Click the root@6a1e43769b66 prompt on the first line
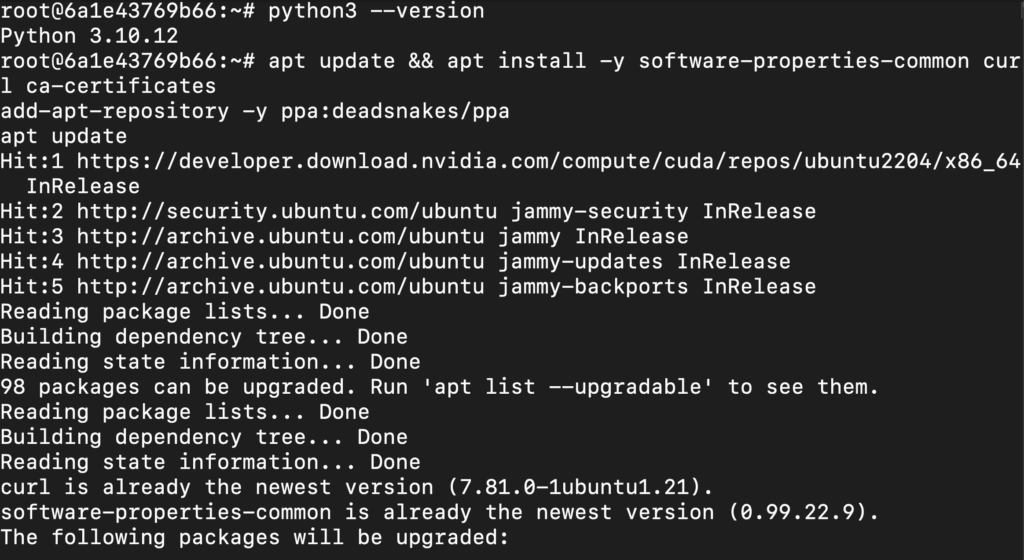Viewport: 1024px width, 560px height. click(127, 11)
